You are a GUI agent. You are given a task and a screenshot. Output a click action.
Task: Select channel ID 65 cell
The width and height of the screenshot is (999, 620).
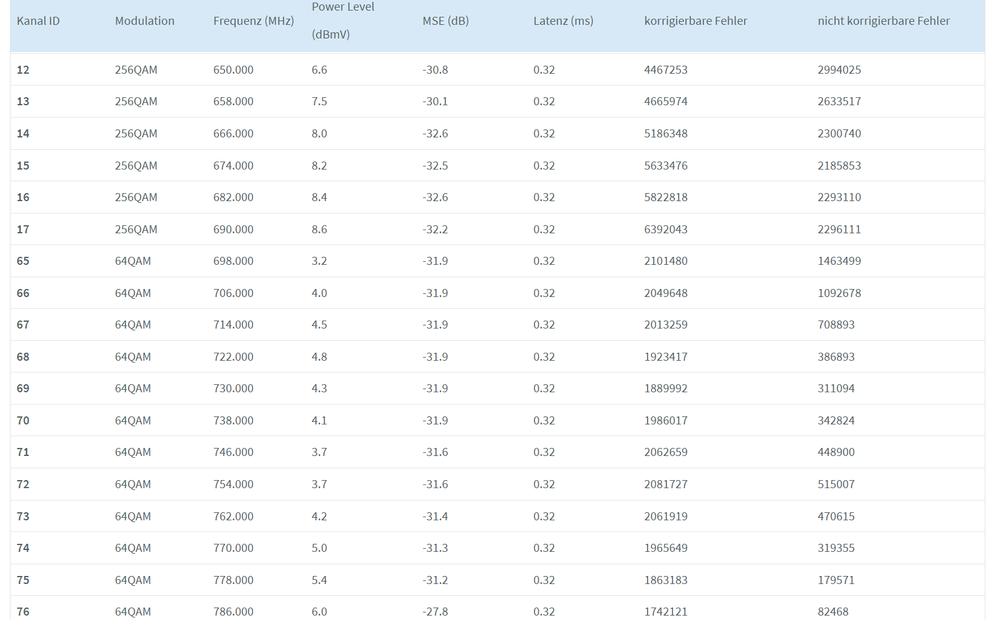(x=23, y=261)
